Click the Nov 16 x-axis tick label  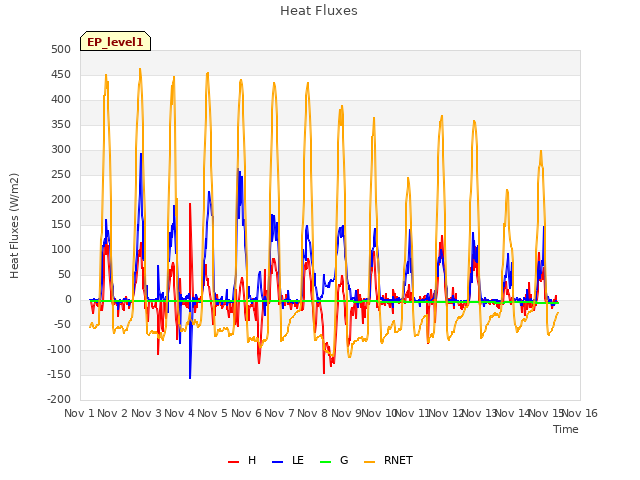click(x=580, y=413)
